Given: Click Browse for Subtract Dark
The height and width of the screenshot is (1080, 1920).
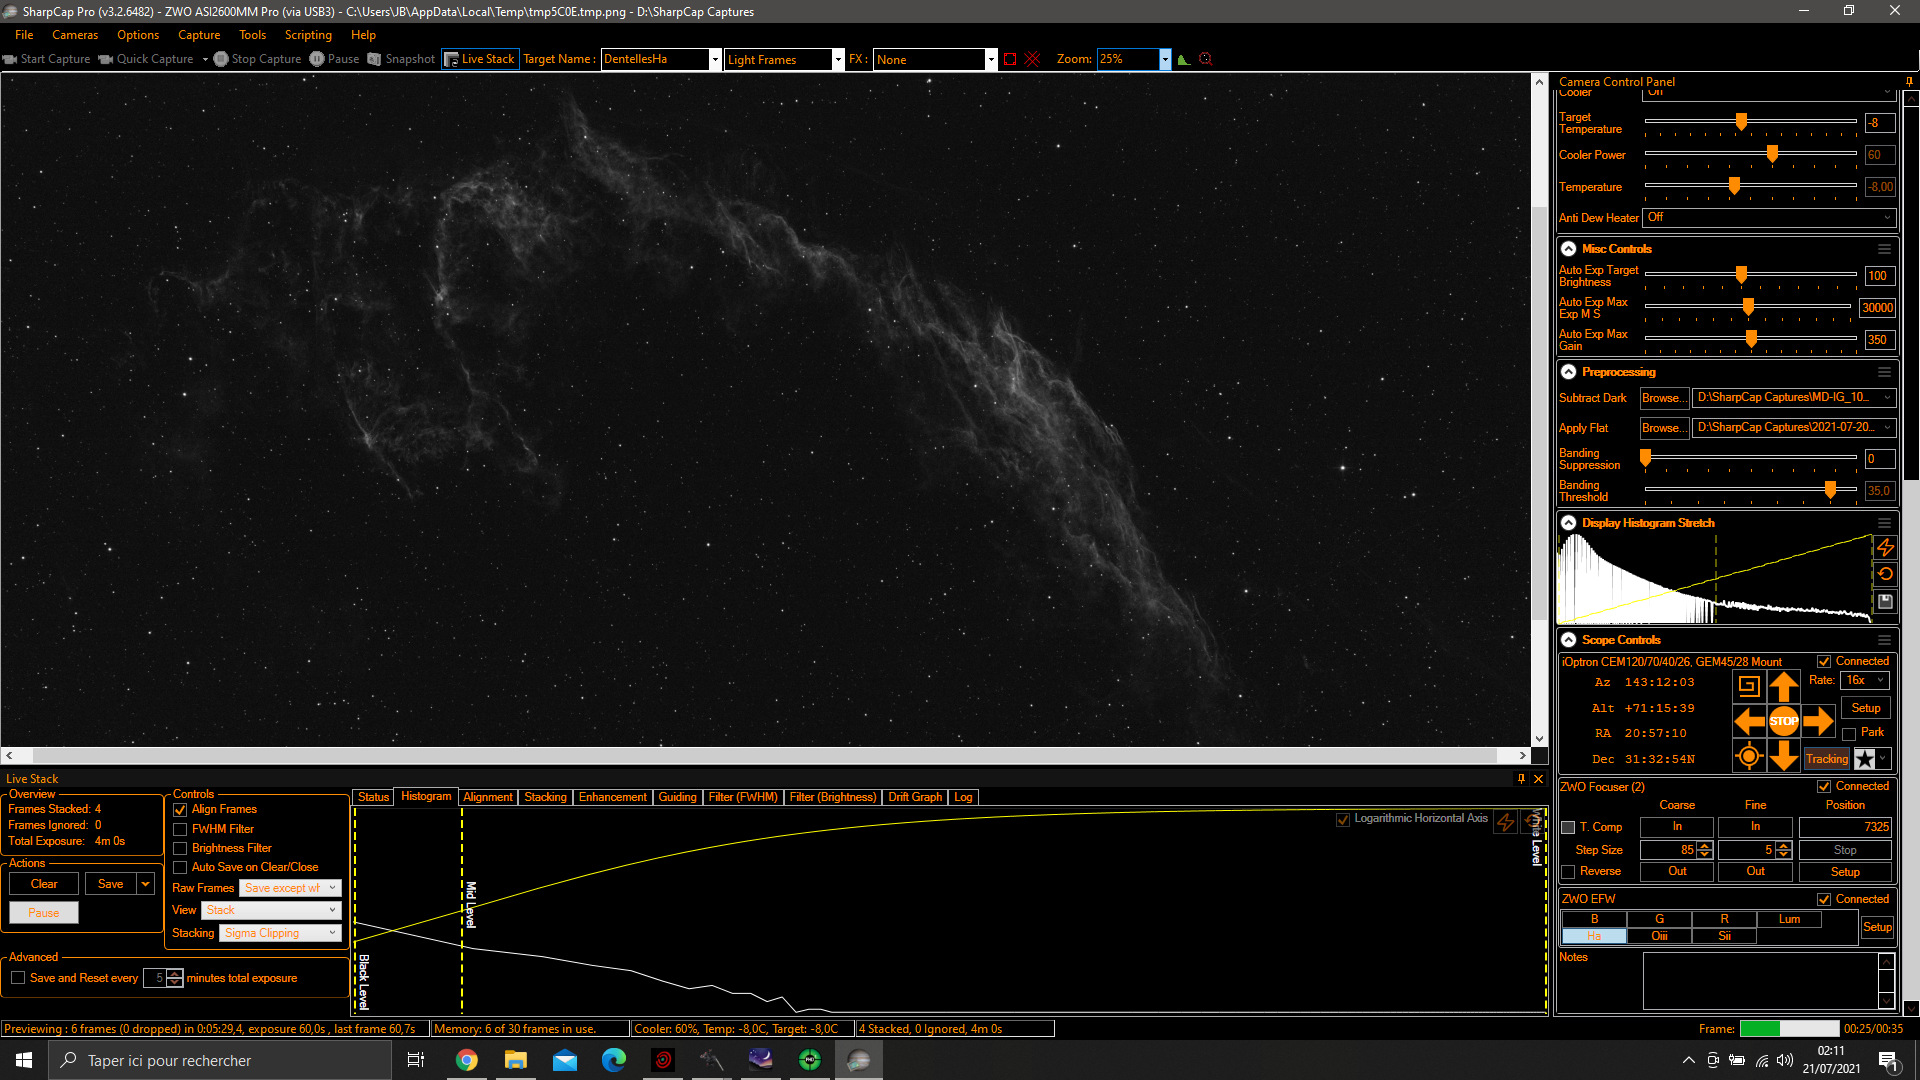Looking at the screenshot, I should coord(1664,398).
